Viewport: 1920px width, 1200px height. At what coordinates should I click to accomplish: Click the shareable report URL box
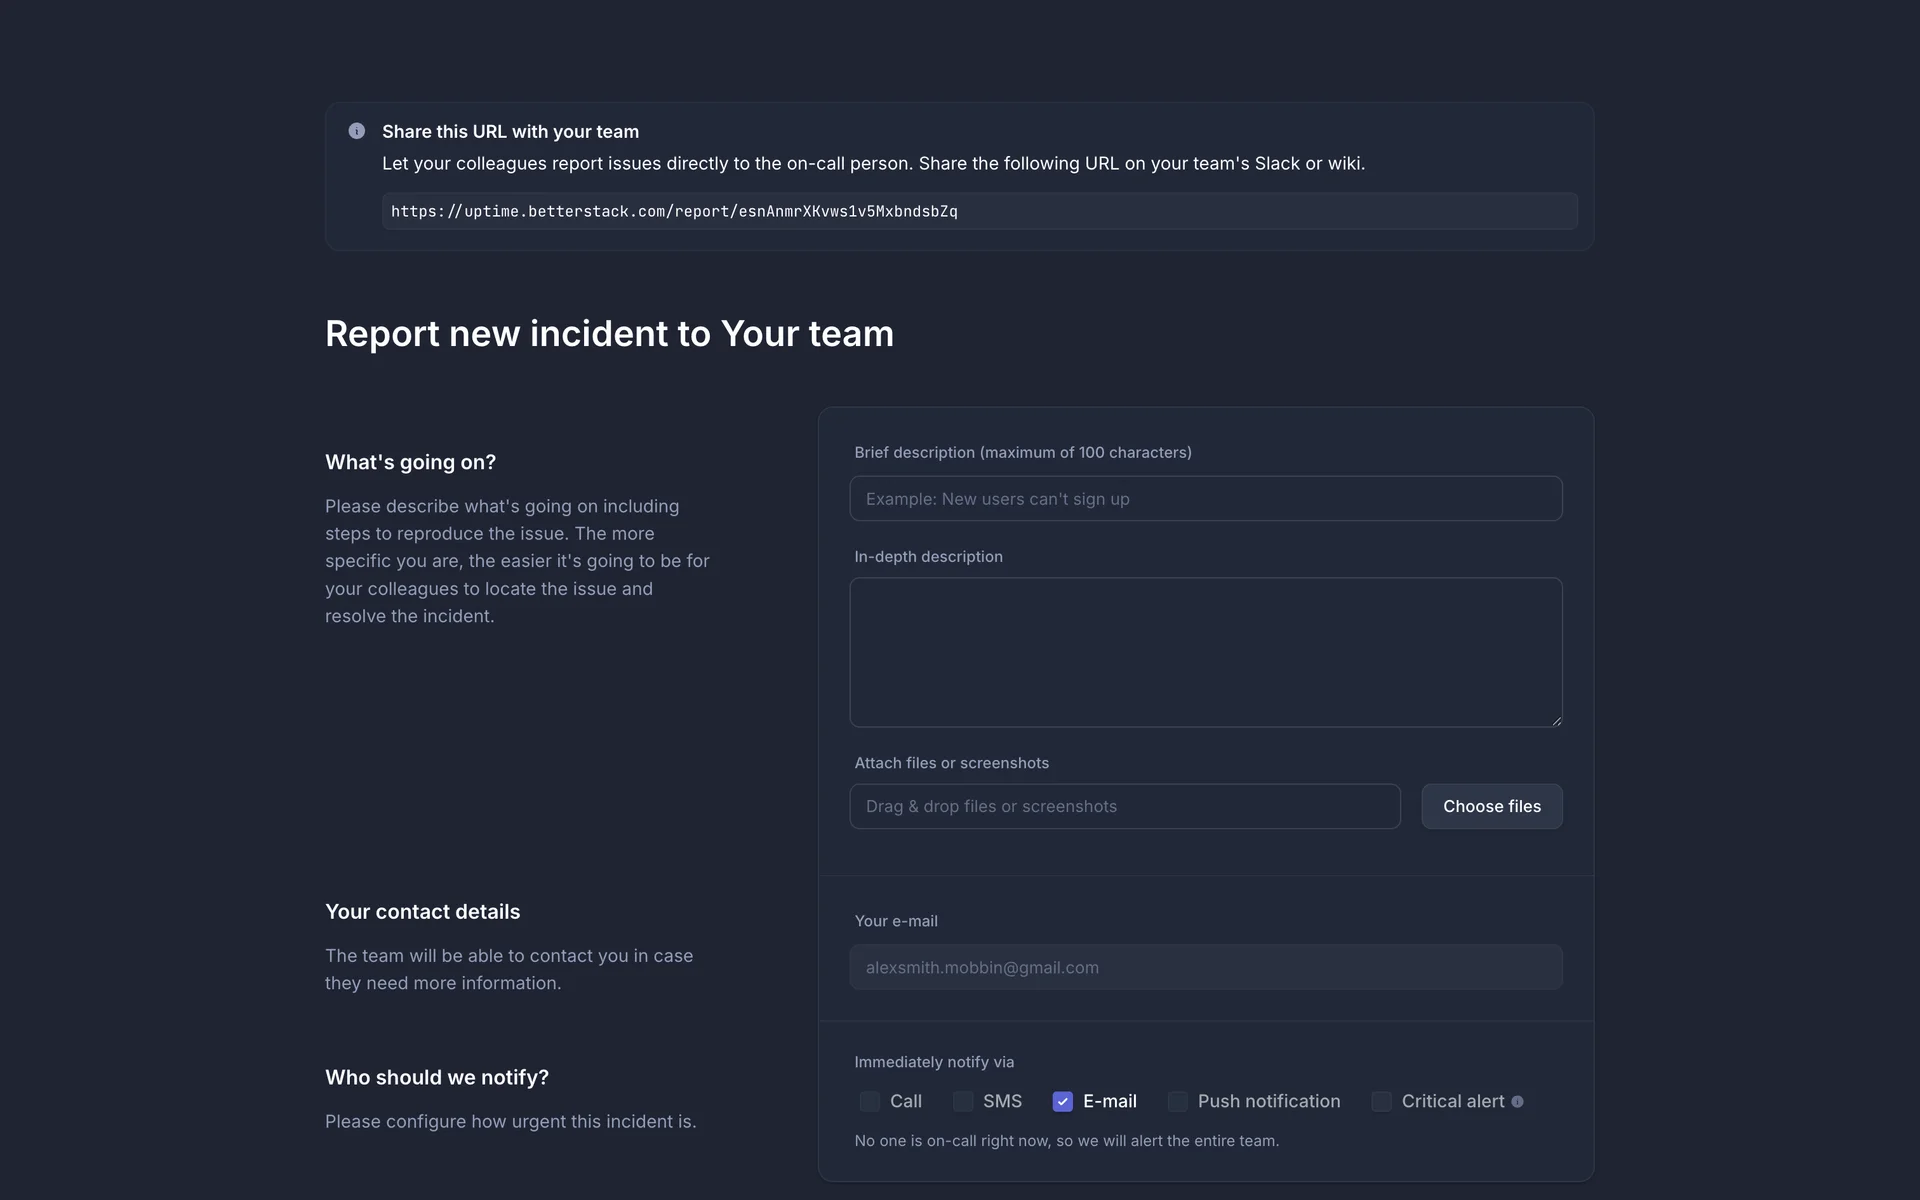coord(979,211)
